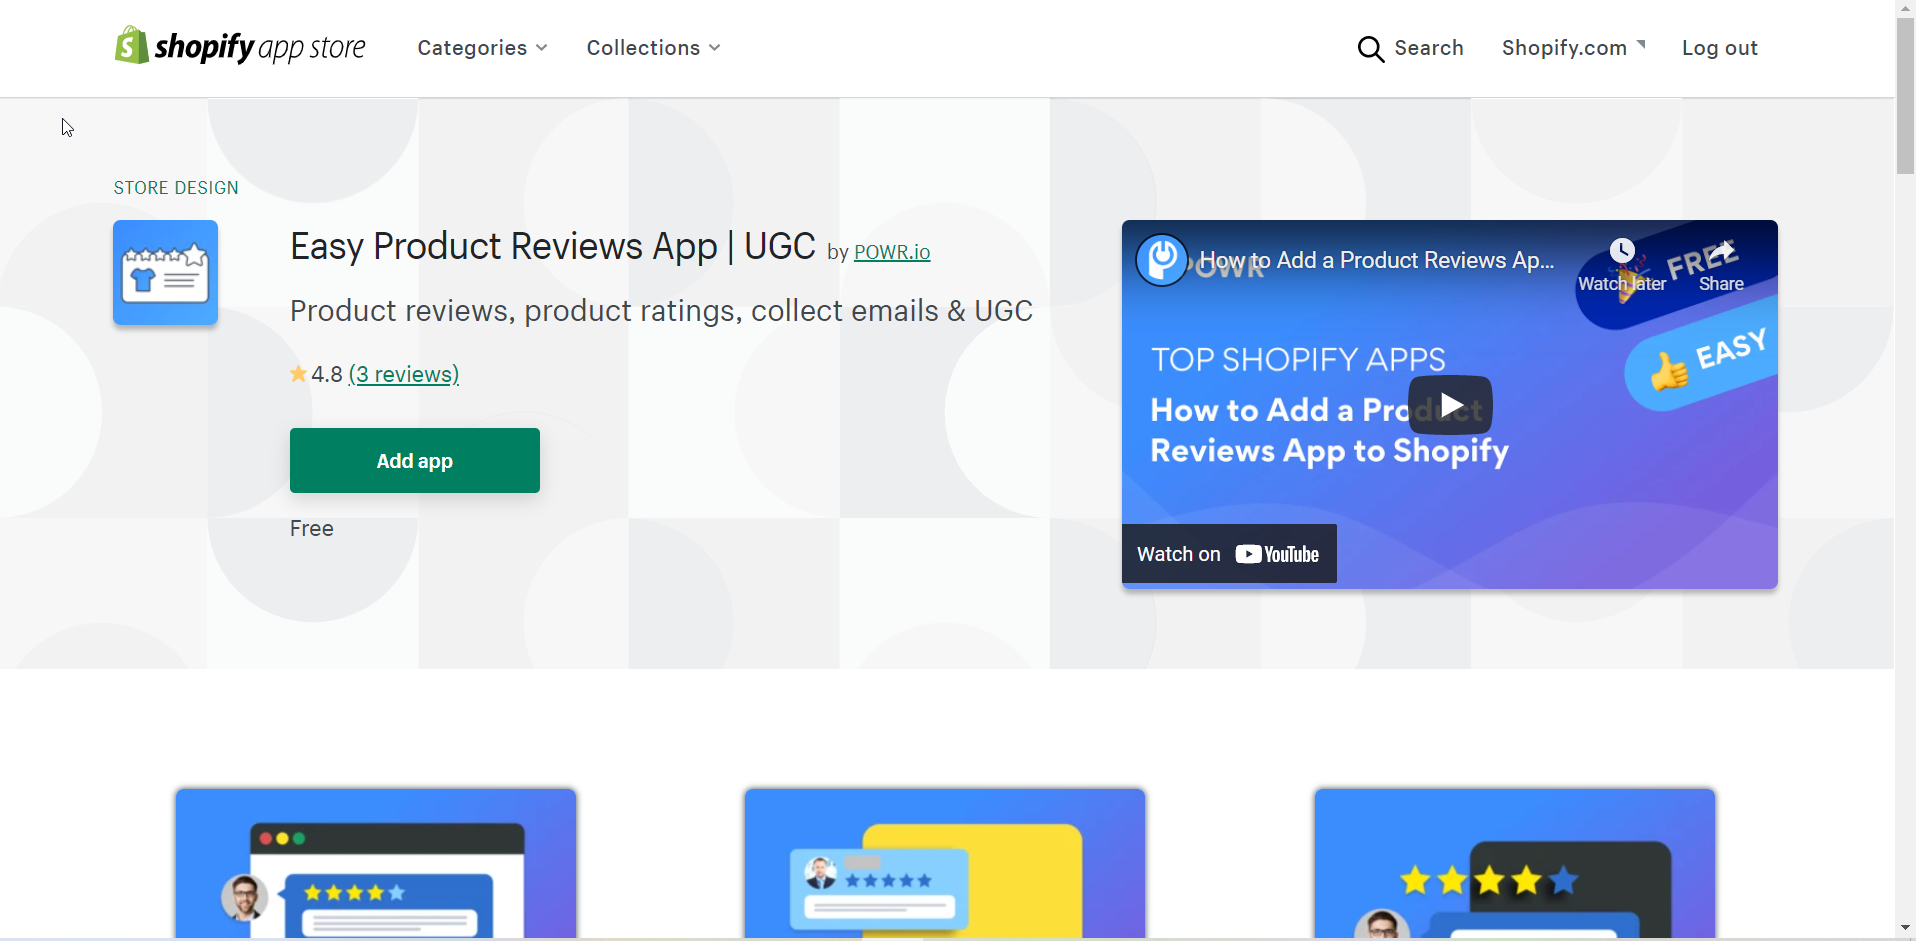This screenshot has width=1916, height=941.
Task: Click the product reviews tagline text
Action: coord(661,311)
